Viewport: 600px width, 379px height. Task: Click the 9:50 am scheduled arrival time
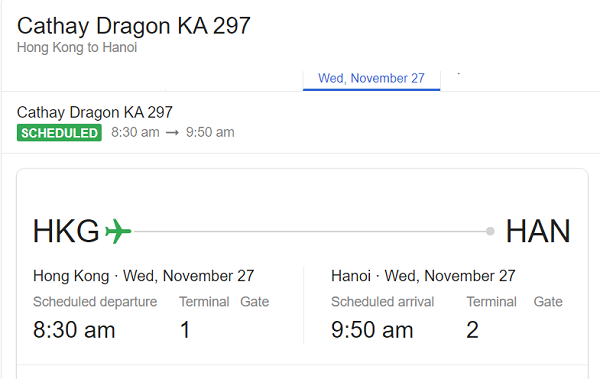(x=372, y=330)
